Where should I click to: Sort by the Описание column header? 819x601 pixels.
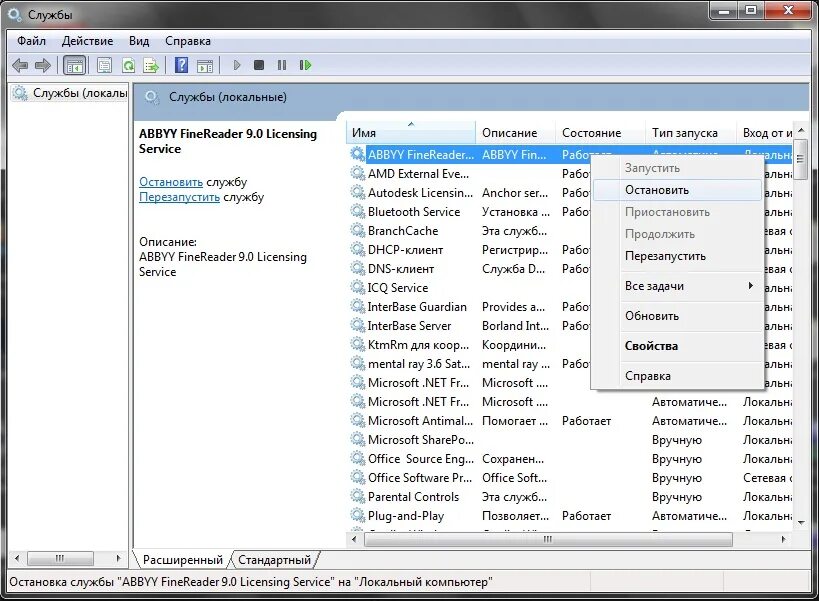(x=516, y=133)
